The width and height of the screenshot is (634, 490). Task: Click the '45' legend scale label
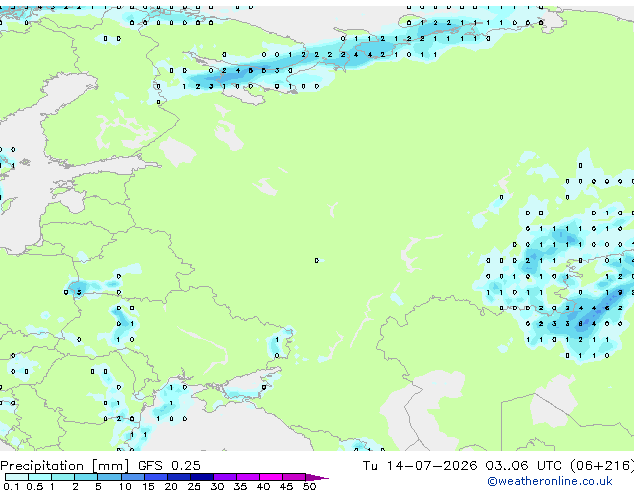tap(287, 486)
